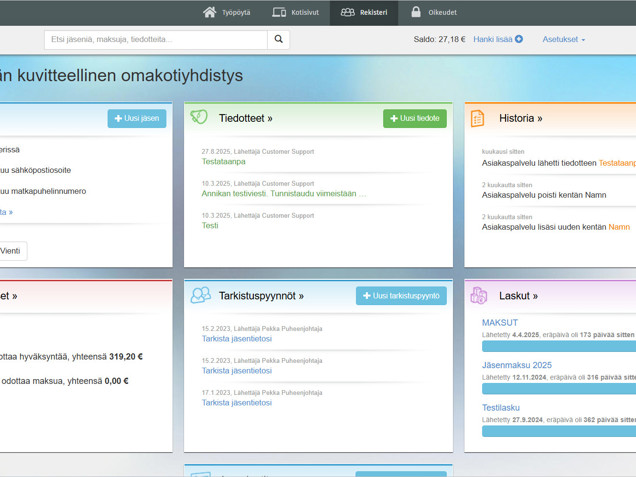Click the Uusi jäsen button
636x477 pixels.
[x=137, y=118]
